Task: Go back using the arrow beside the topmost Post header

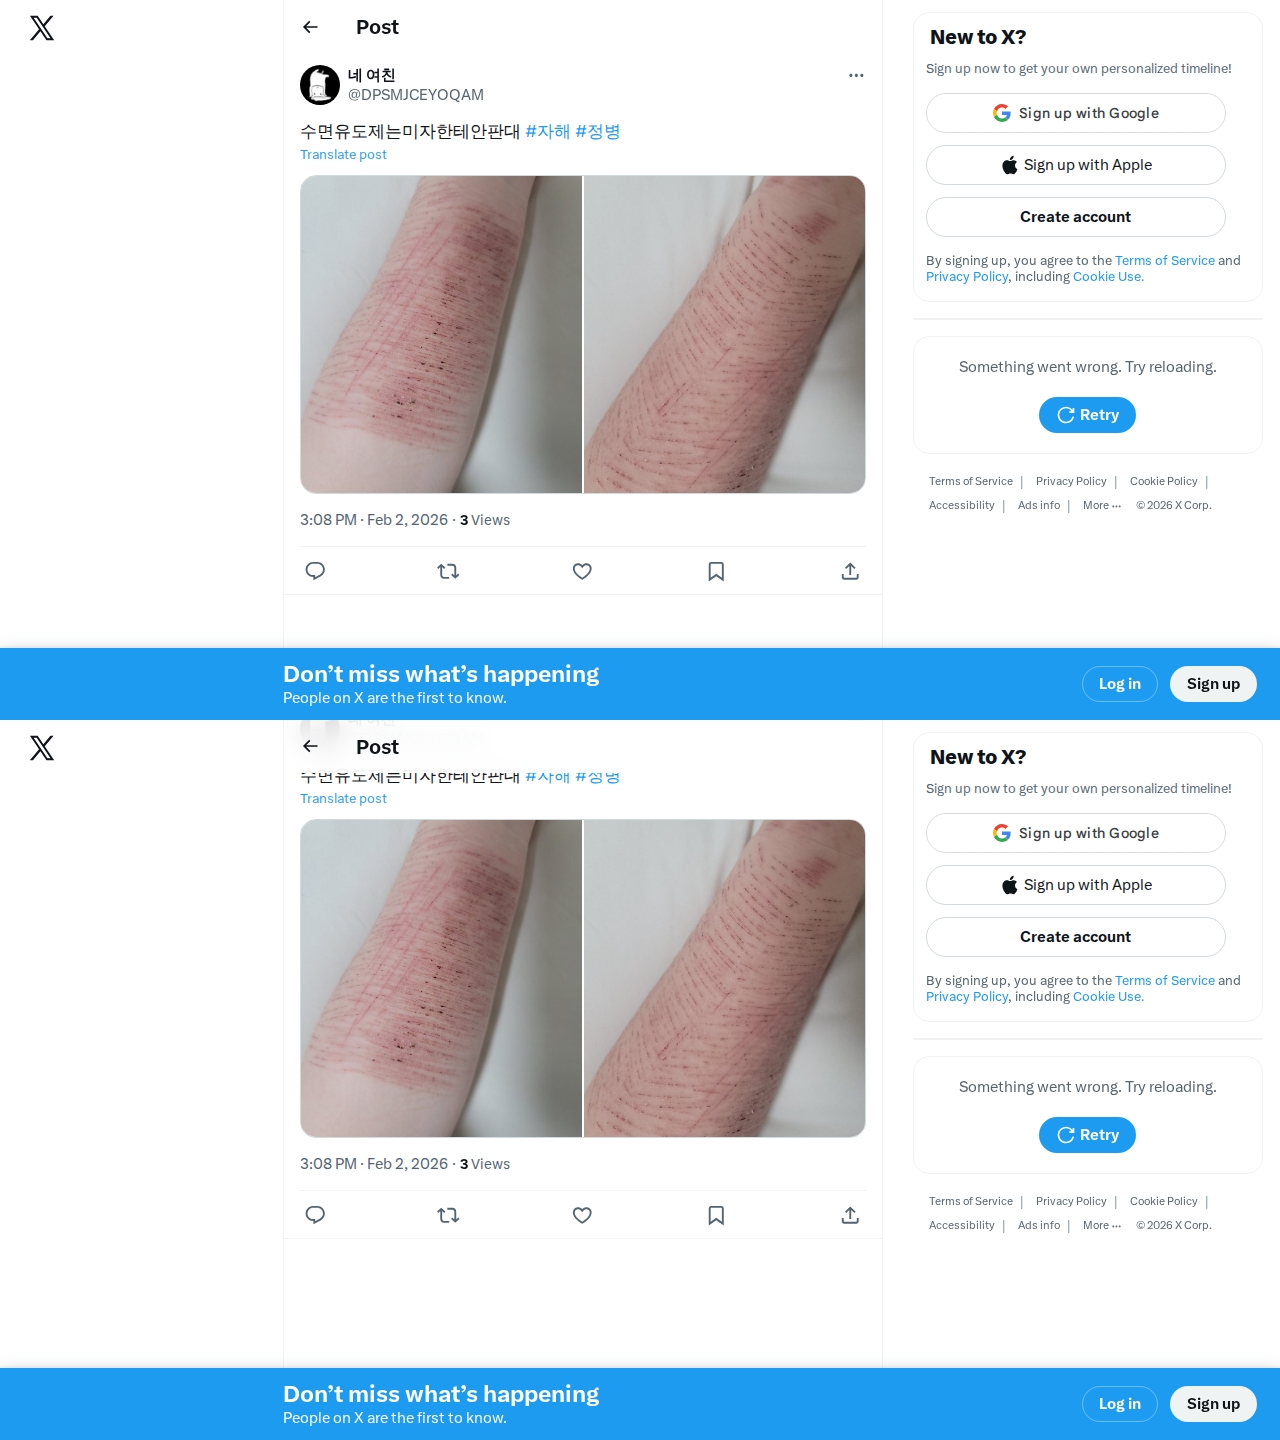Action: pyautogui.click(x=310, y=27)
